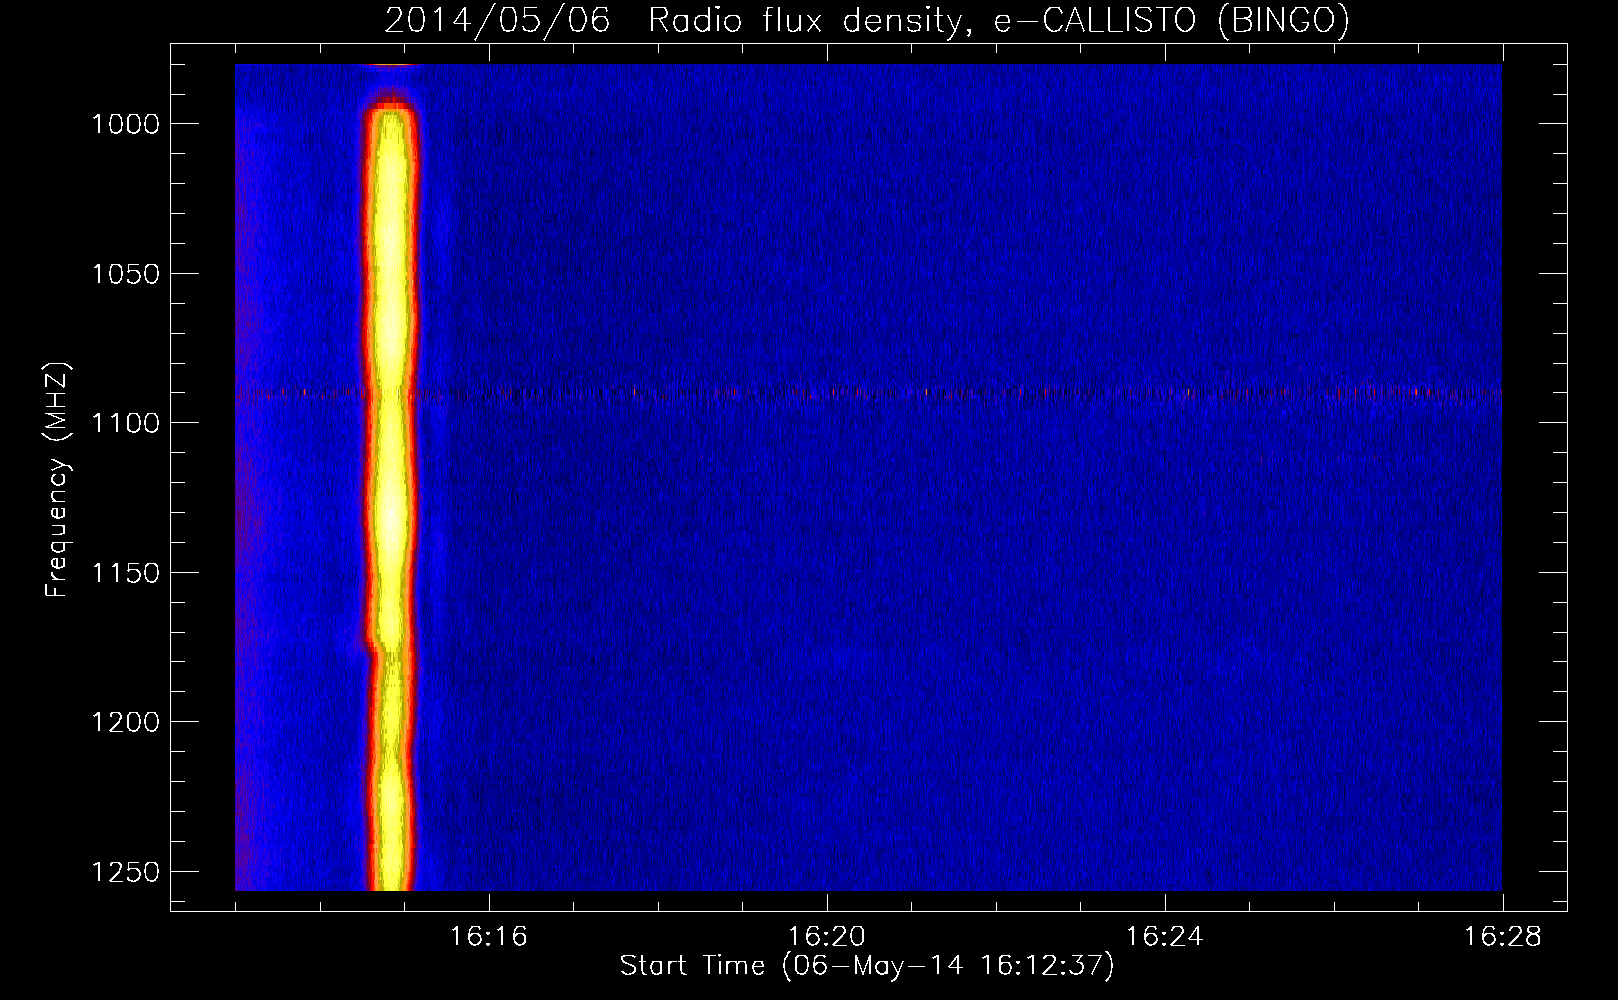Click the 16:28 time tick label
This screenshot has width=1618, height=1000.
coord(1502,936)
